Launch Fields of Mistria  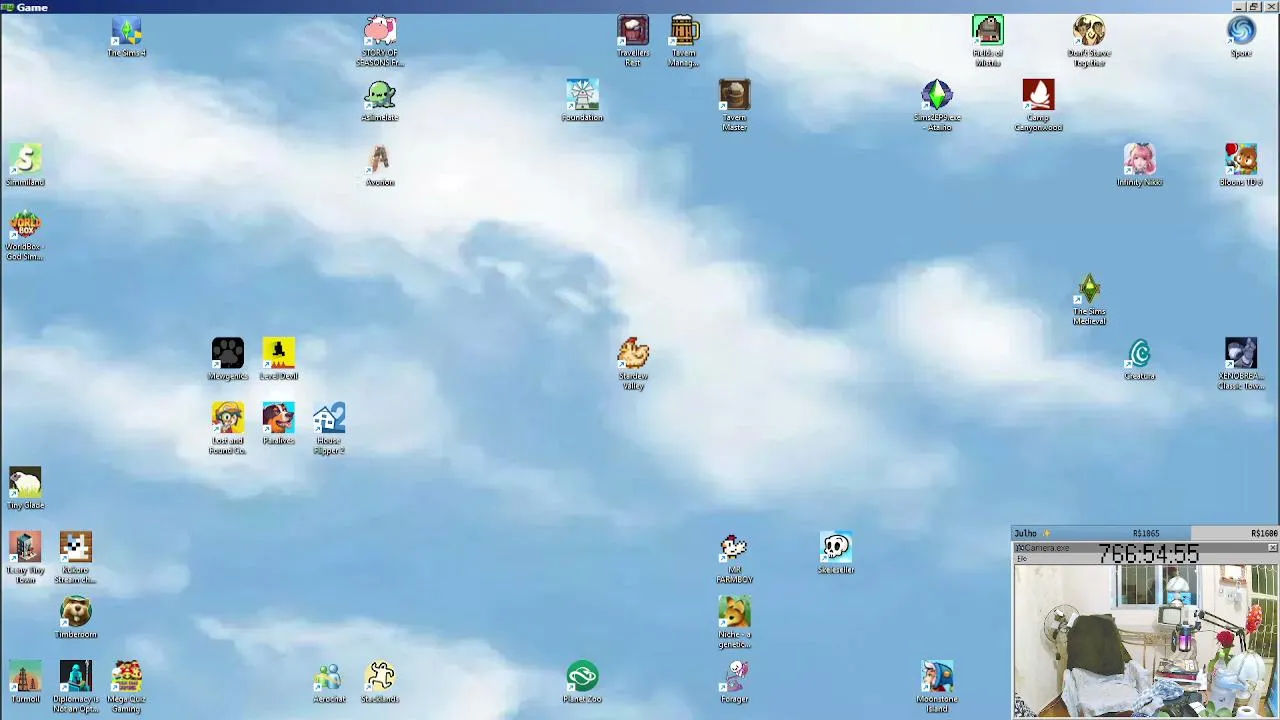pos(987,31)
